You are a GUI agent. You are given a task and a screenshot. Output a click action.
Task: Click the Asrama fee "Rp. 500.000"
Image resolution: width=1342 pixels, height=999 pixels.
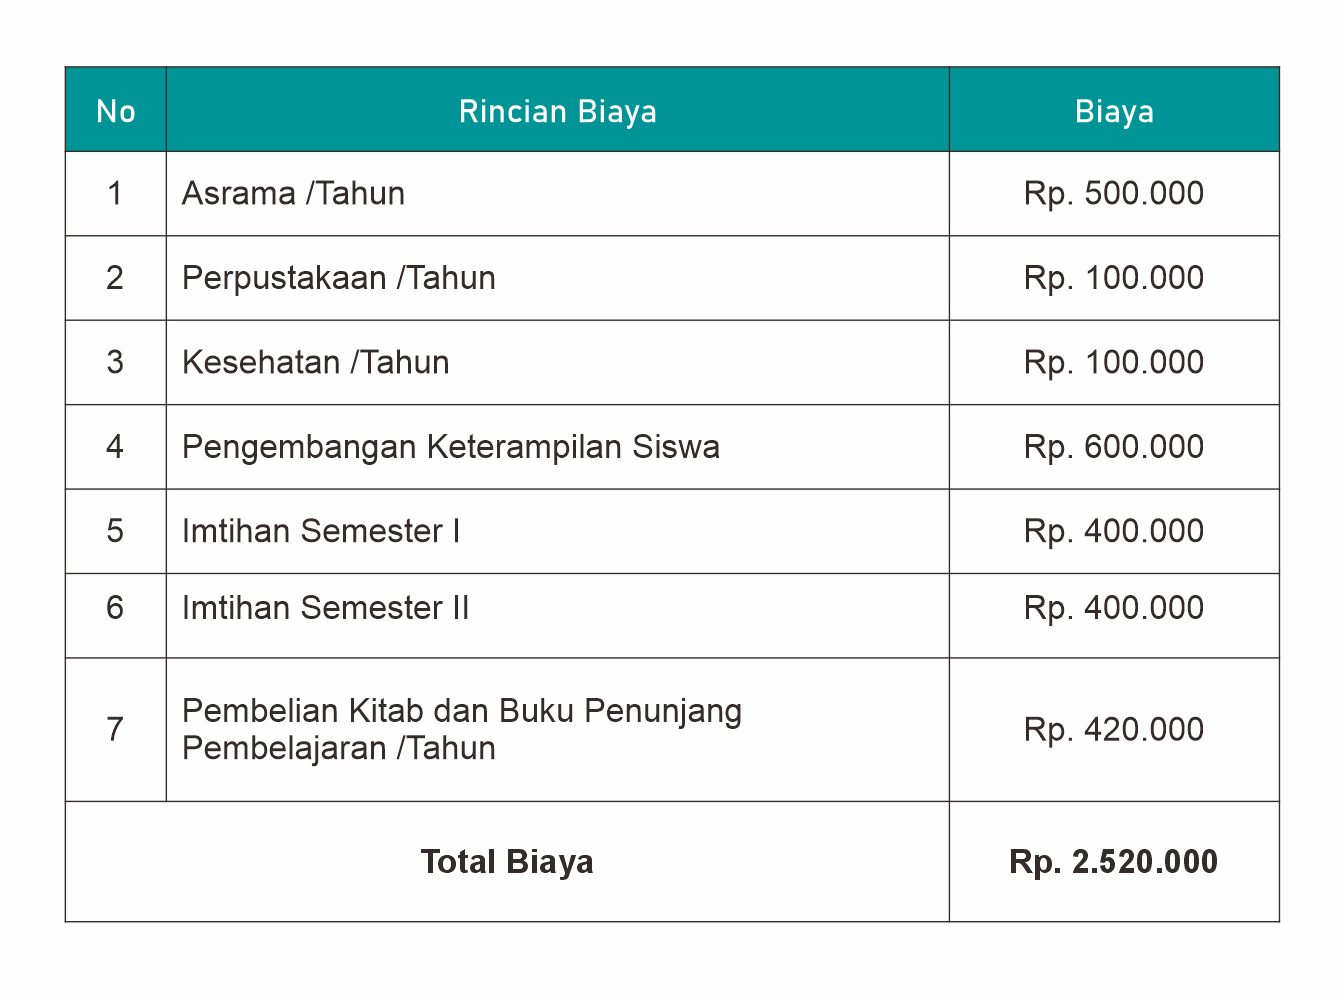pyautogui.click(x=1113, y=193)
